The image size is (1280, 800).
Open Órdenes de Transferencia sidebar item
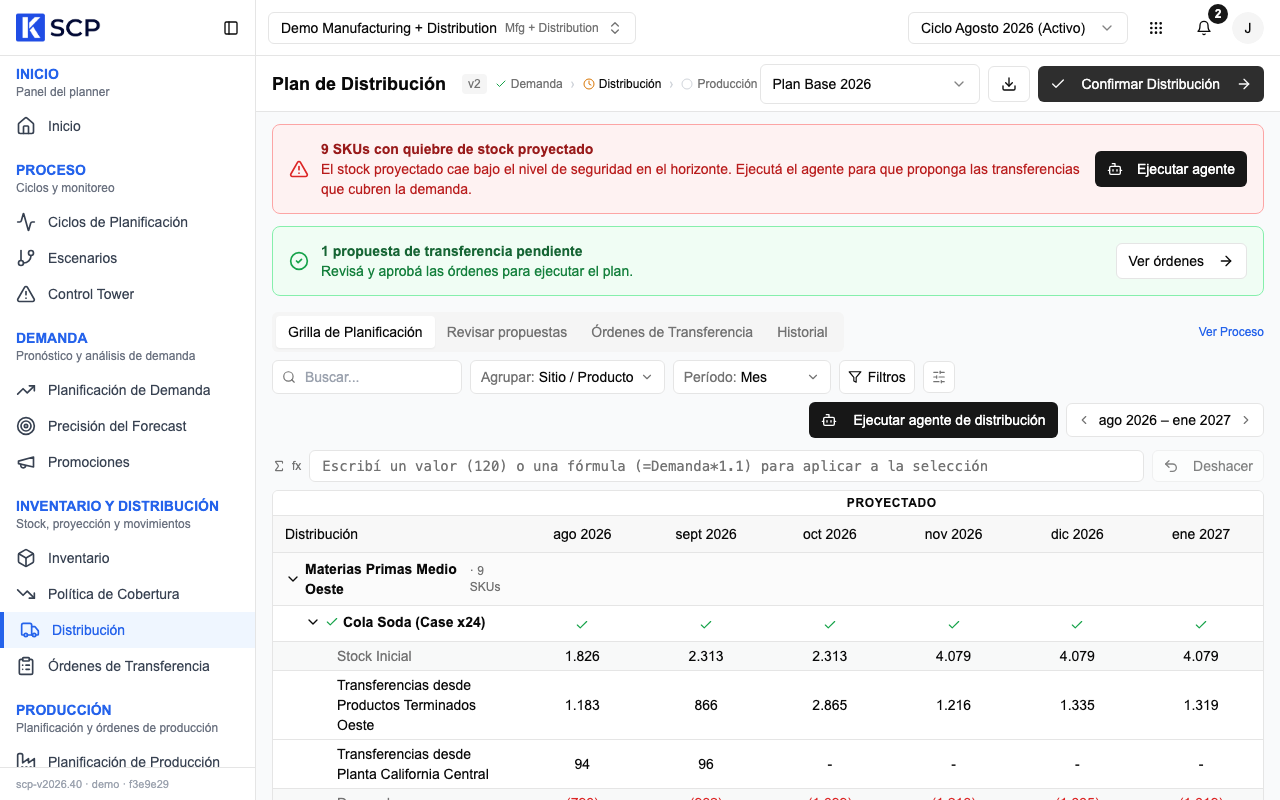pyautogui.click(x=128, y=666)
